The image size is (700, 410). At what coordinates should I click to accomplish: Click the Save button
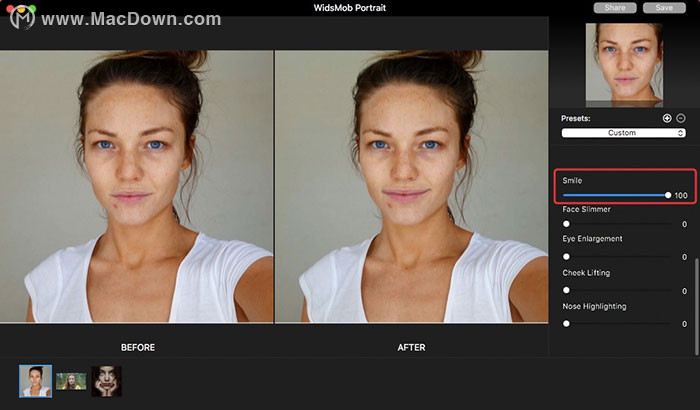664,8
